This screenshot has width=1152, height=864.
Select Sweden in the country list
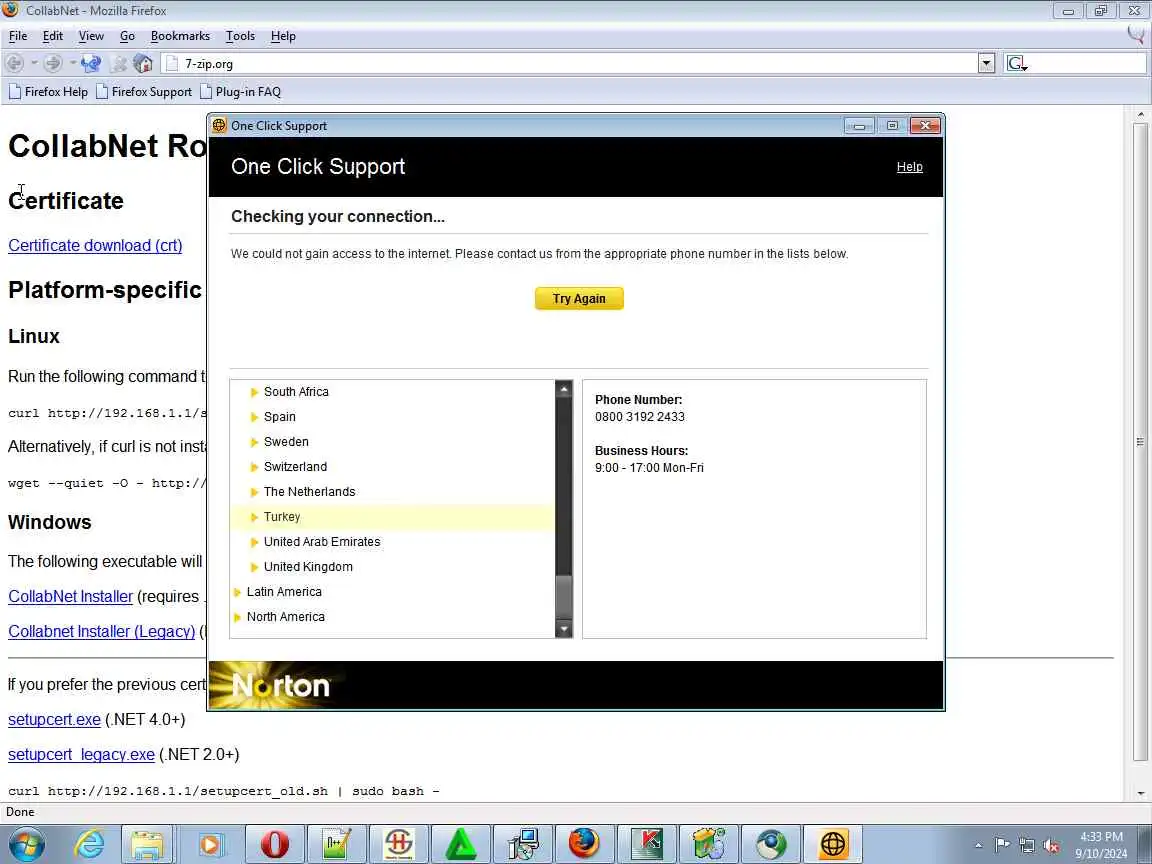click(286, 442)
